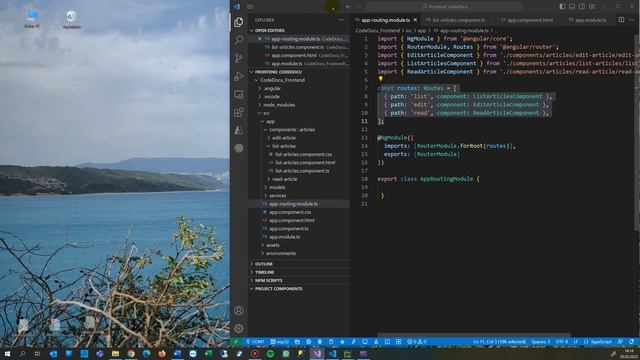Image resolution: width=640 pixels, height=360 pixels.
Task: Expand the services folder
Action: pyautogui.click(x=299, y=196)
